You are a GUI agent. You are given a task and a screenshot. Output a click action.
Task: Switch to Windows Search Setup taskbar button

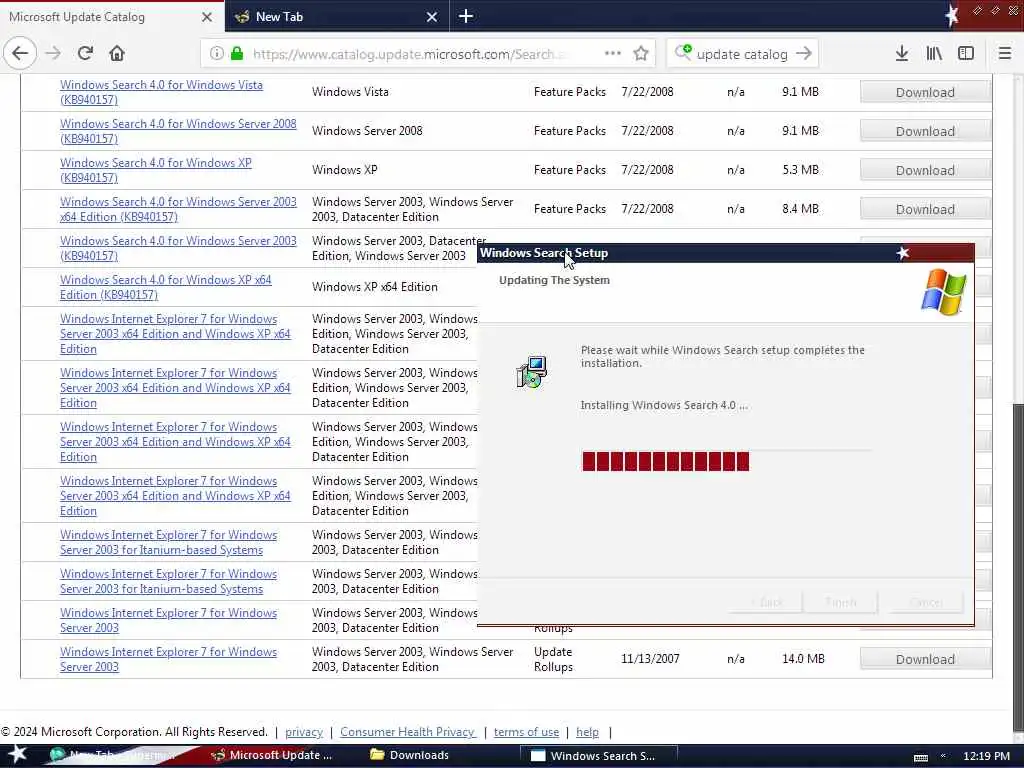coord(599,756)
